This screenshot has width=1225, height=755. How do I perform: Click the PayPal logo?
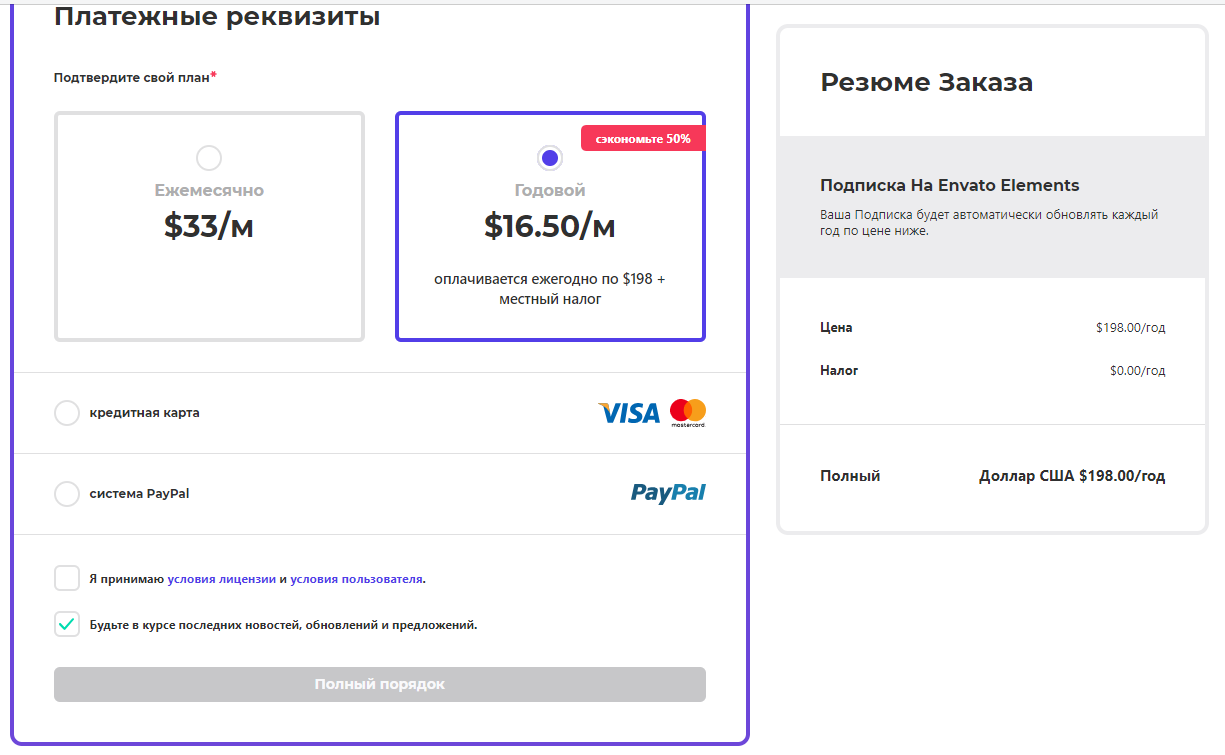click(668, 493)
